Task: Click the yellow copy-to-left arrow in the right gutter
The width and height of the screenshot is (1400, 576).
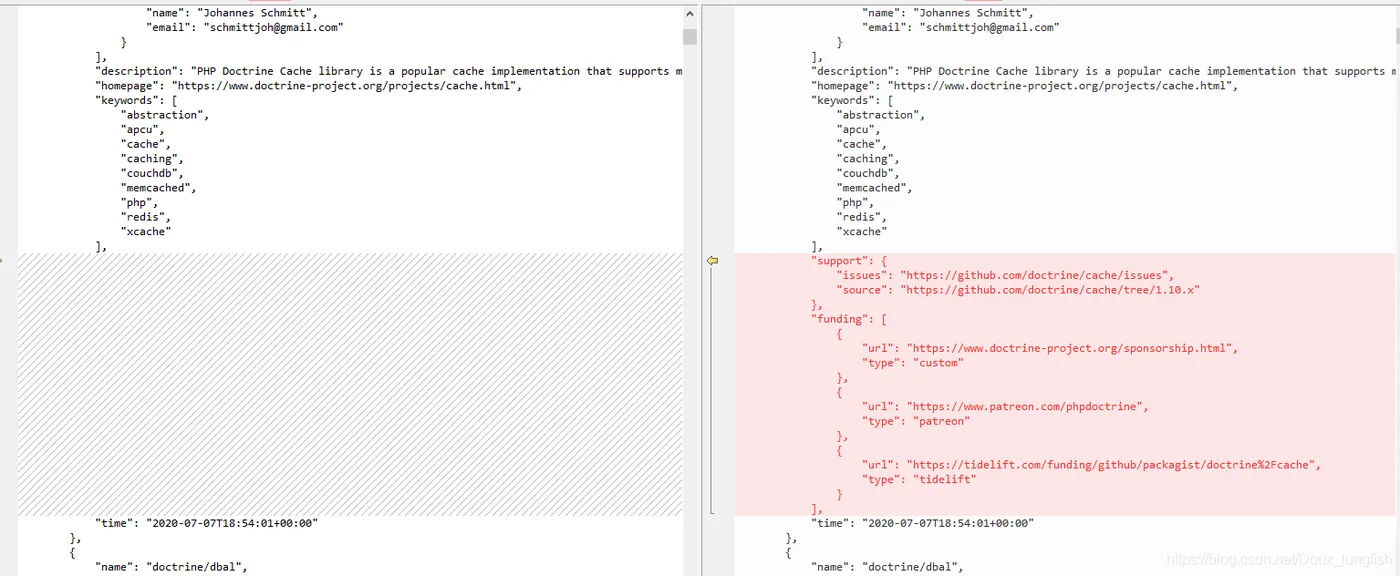Action: [712, 260]
